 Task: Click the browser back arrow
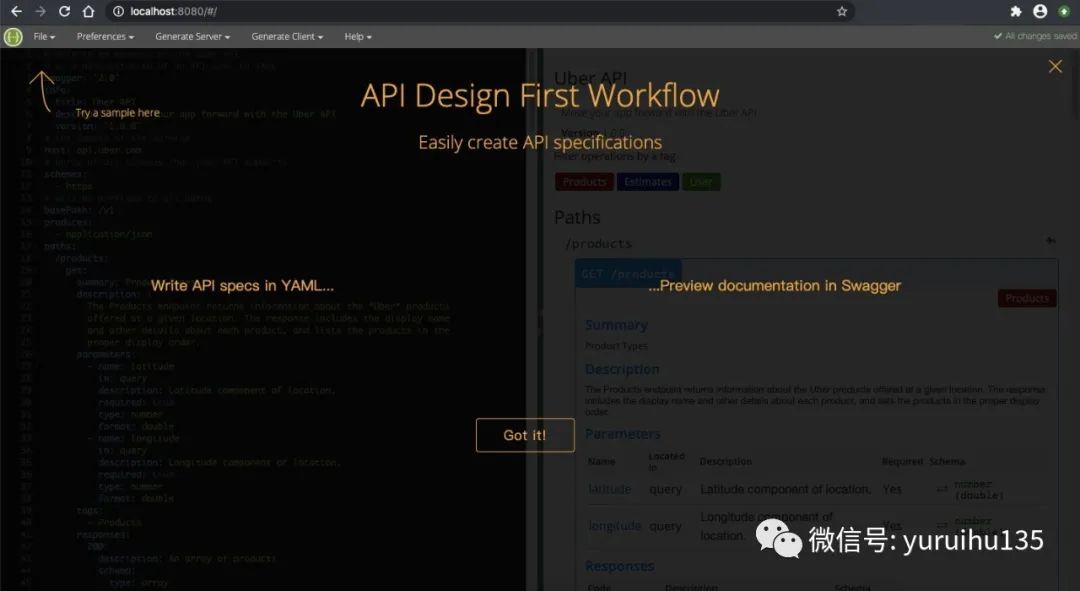click(17, 11)
